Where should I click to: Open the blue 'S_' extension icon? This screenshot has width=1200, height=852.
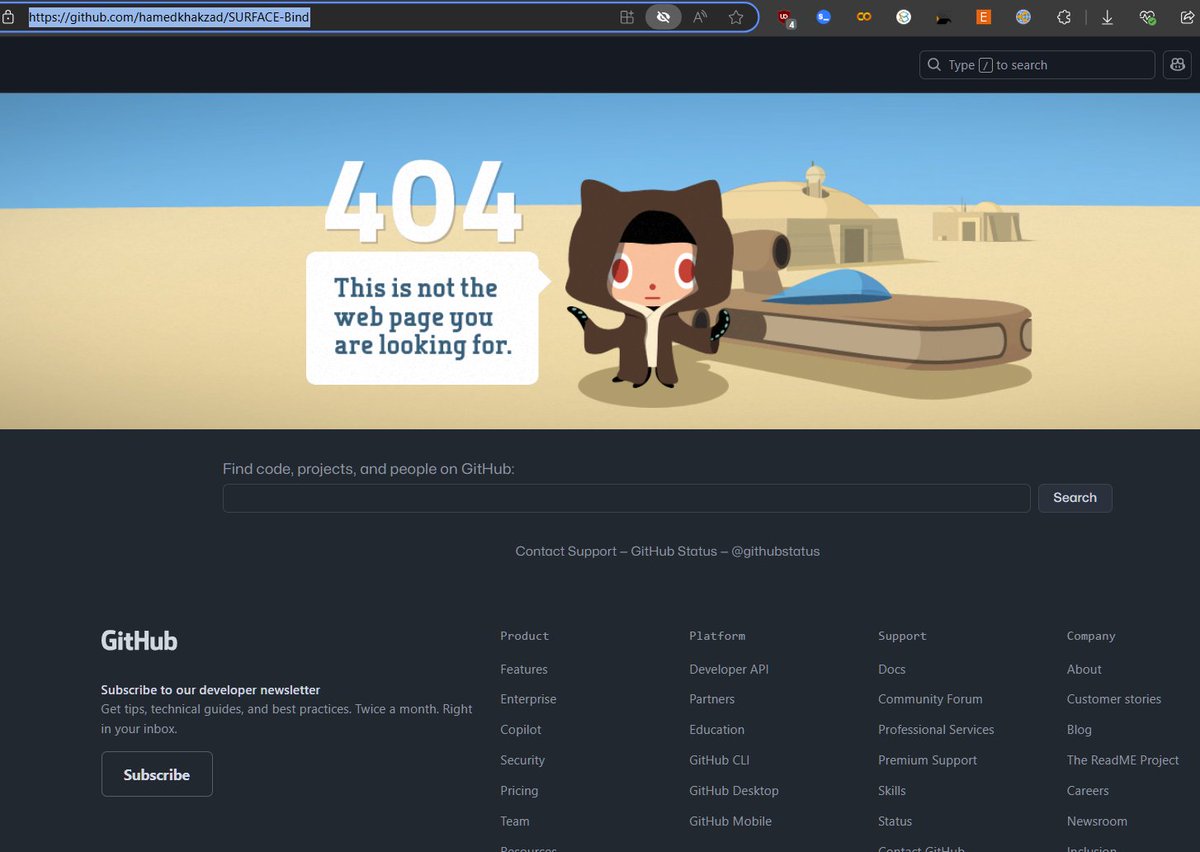click(823, 17)
